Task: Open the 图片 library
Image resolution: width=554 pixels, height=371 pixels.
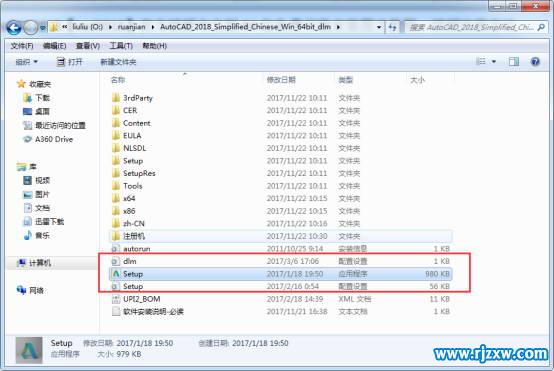Action: pyautogui.click(x=36, y=194)
